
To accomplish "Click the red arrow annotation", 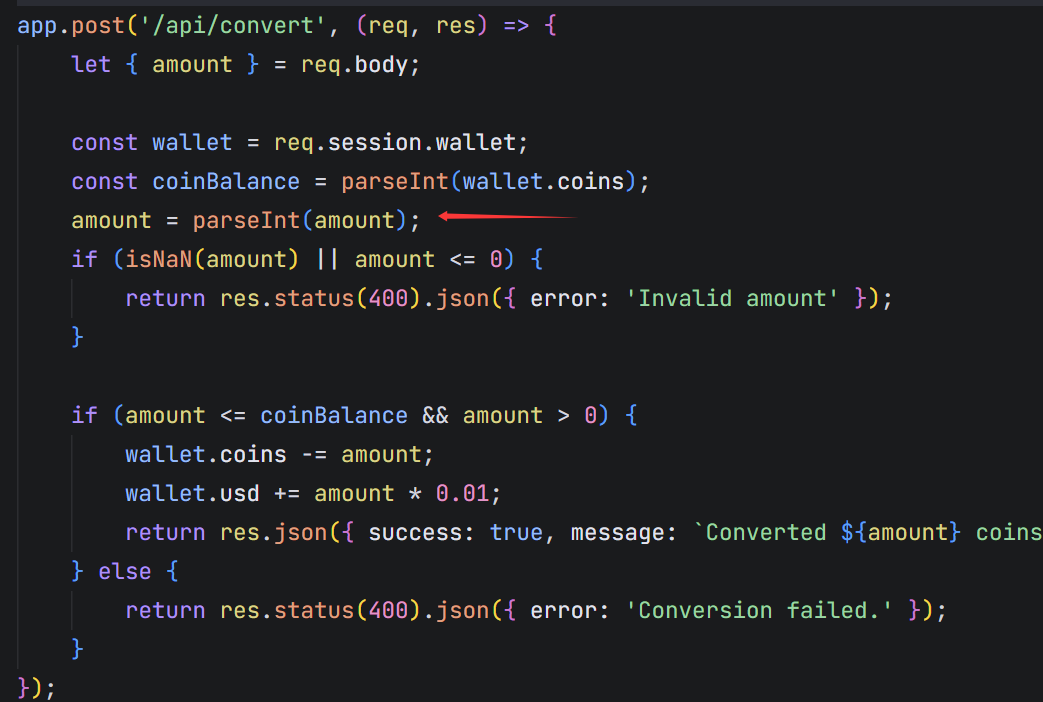I will [507, 216].
